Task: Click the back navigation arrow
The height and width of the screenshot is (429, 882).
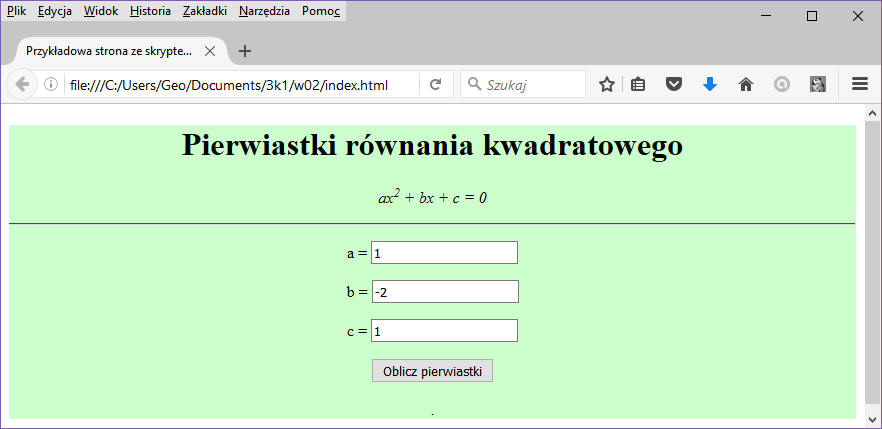Action: 23,85
